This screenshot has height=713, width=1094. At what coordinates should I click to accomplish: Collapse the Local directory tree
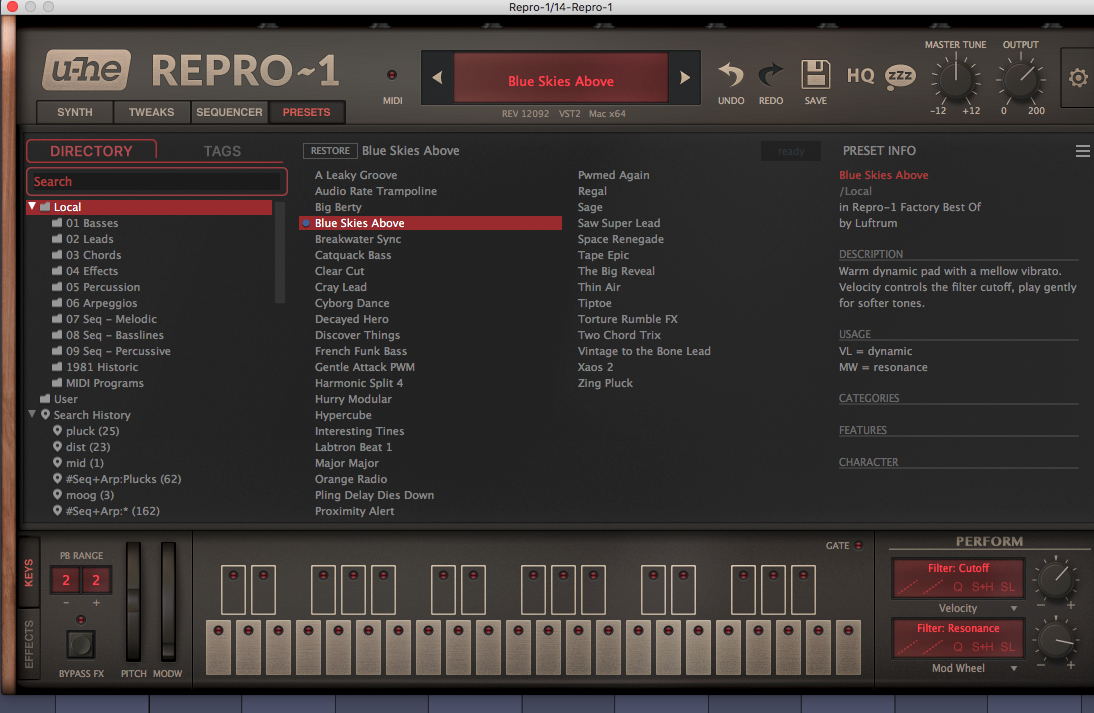coord(32,207)
